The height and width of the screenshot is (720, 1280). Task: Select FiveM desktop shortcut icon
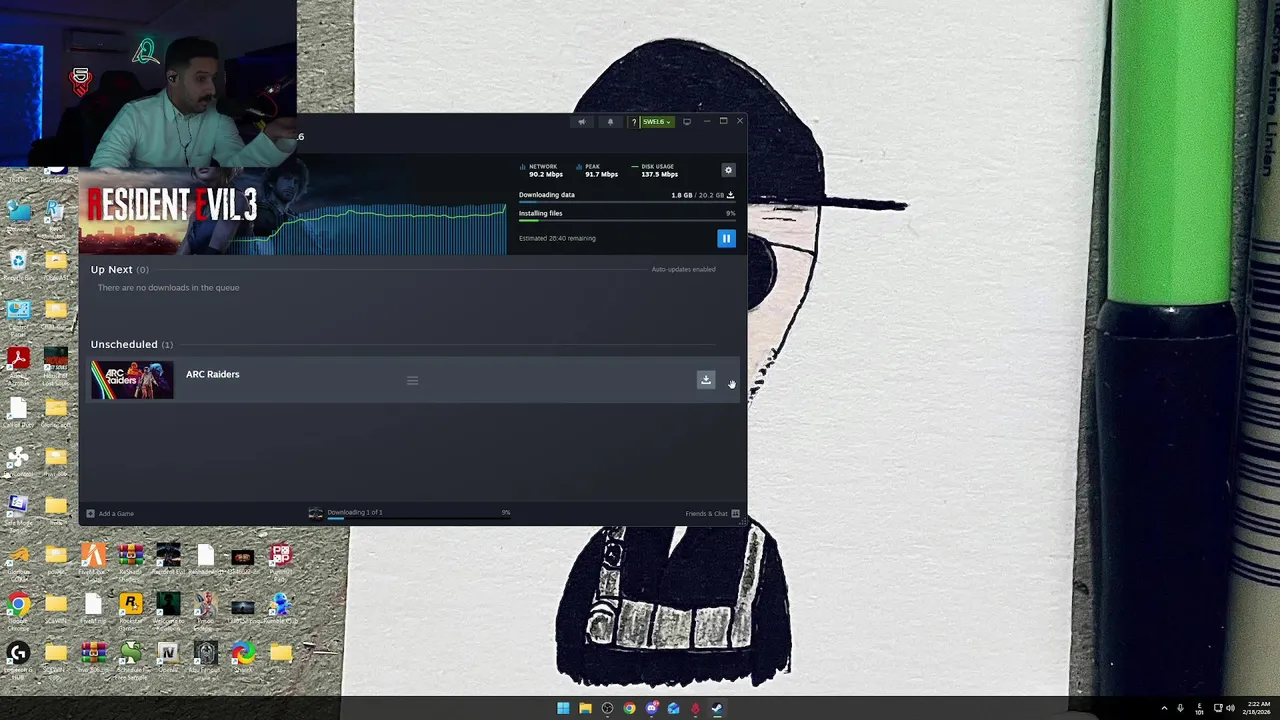pyautogui.click(x=93, y=559)
